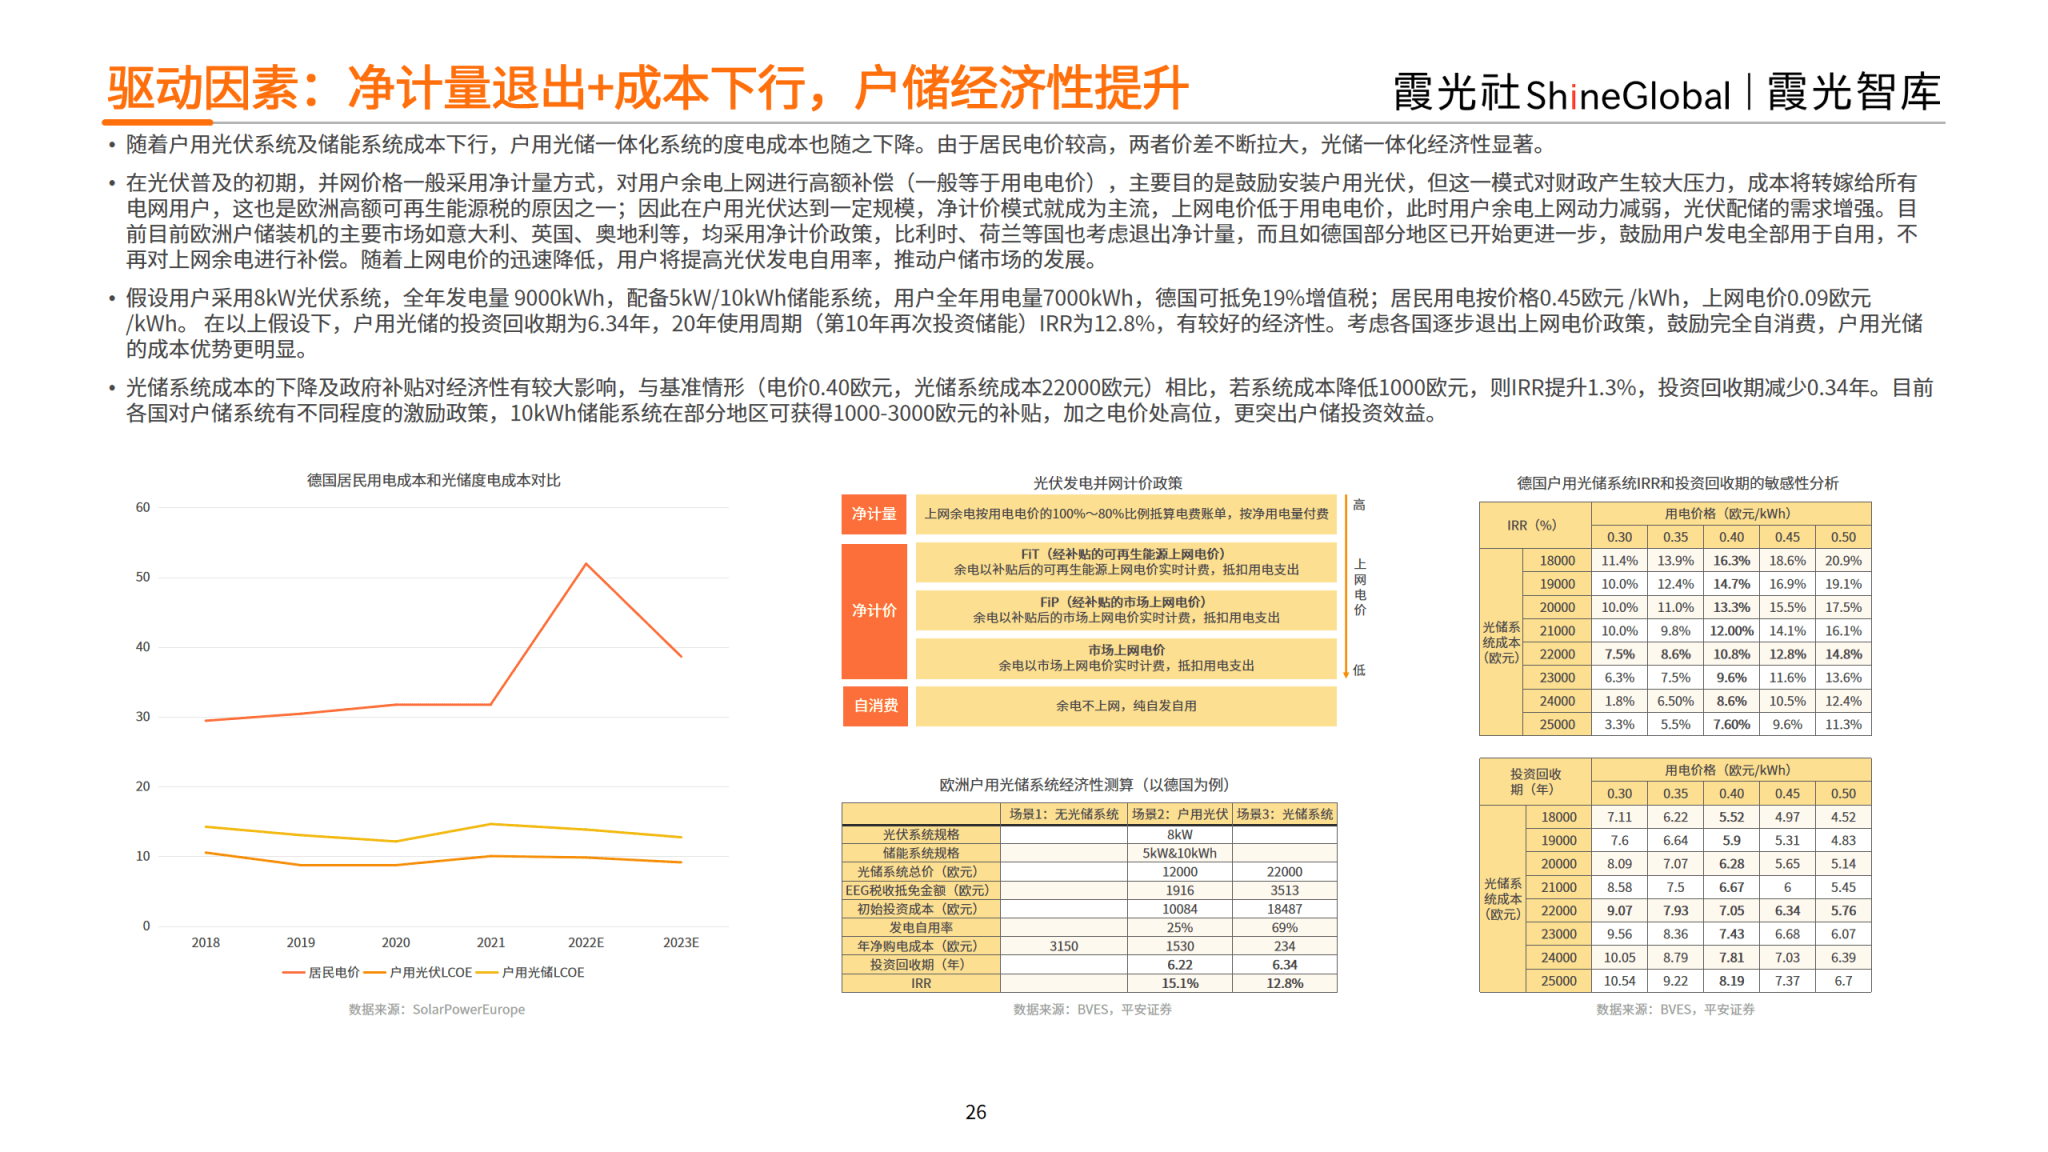Click the 投资回收期（年）table header
The height and width of the screenshot is (1152, 2048).
click(1535, 782)
